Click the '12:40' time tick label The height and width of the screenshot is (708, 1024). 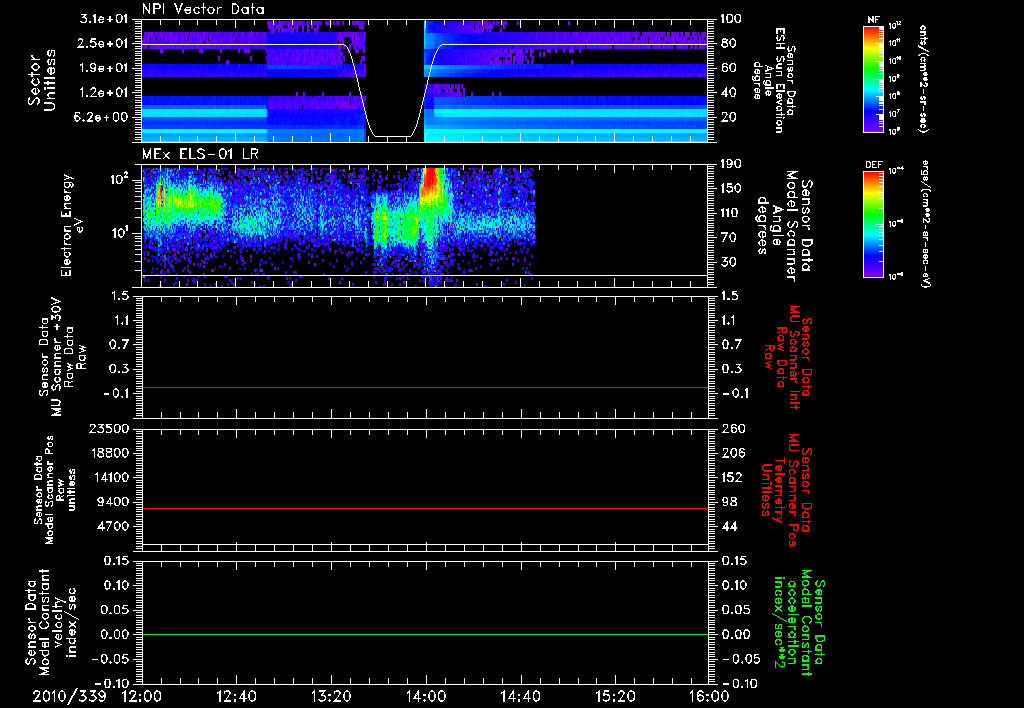tap(236, 696)
